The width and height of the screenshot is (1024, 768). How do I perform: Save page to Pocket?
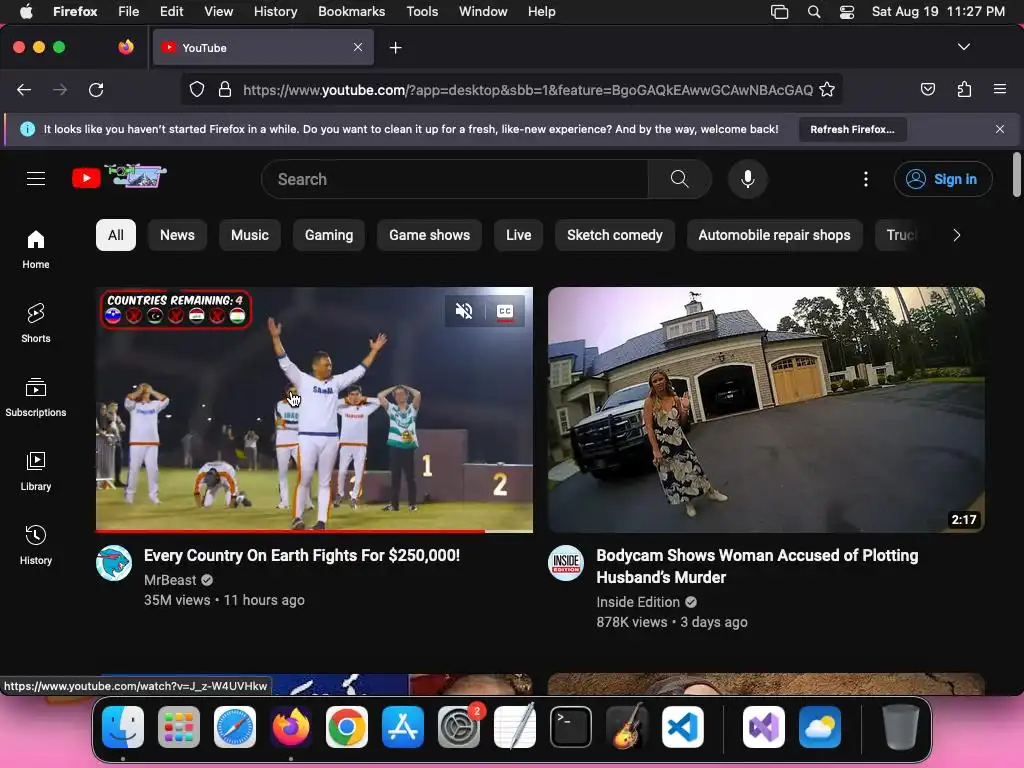pyautogui.click(x=927, y=89)
